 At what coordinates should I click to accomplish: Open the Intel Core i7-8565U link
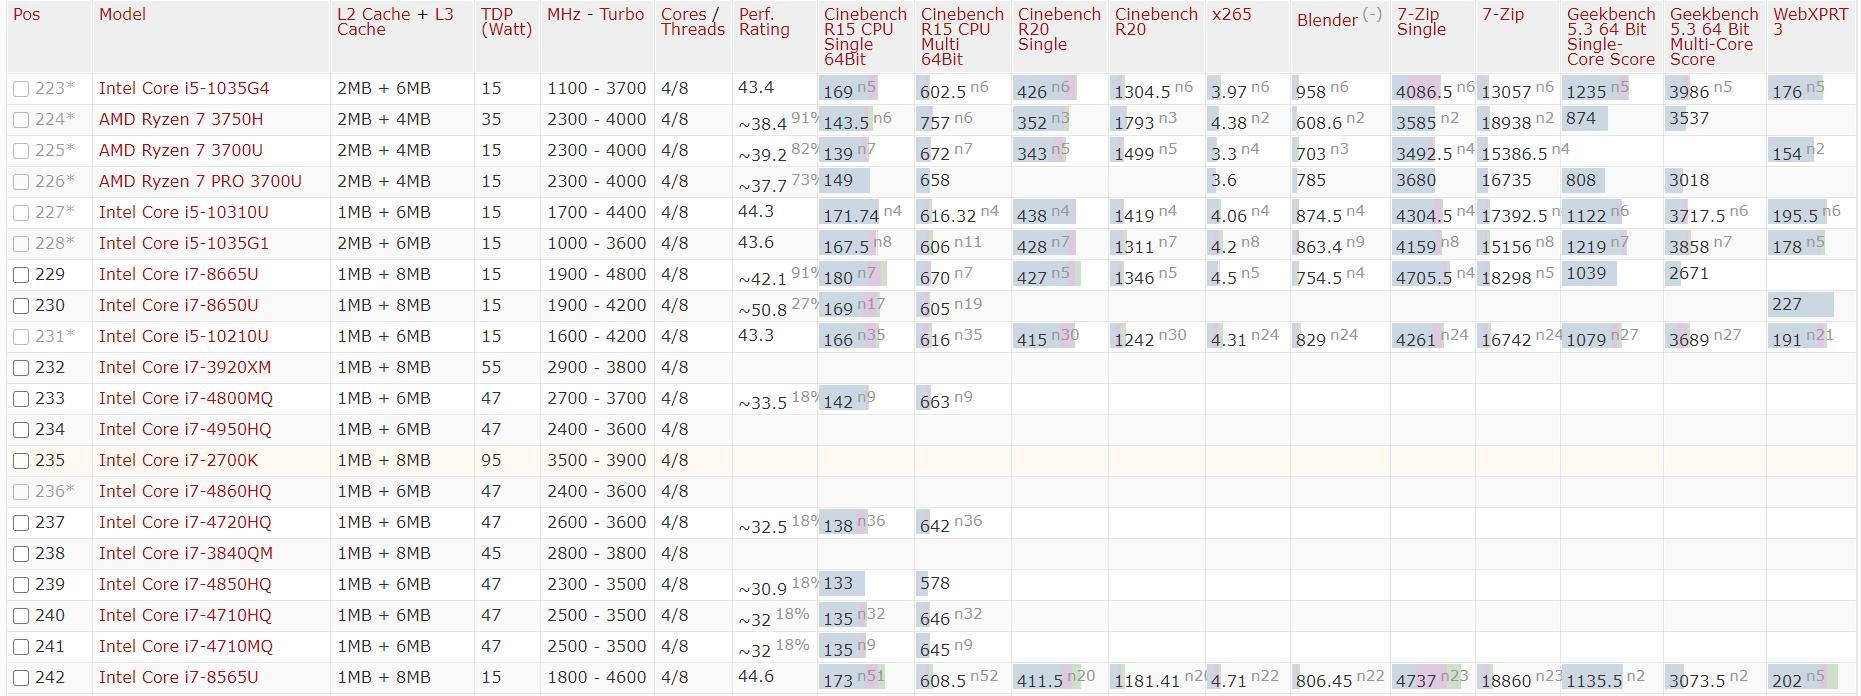click(178, 677)
